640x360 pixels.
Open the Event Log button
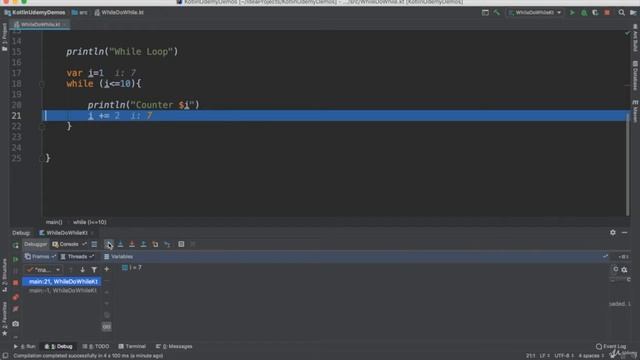(611, 347)
